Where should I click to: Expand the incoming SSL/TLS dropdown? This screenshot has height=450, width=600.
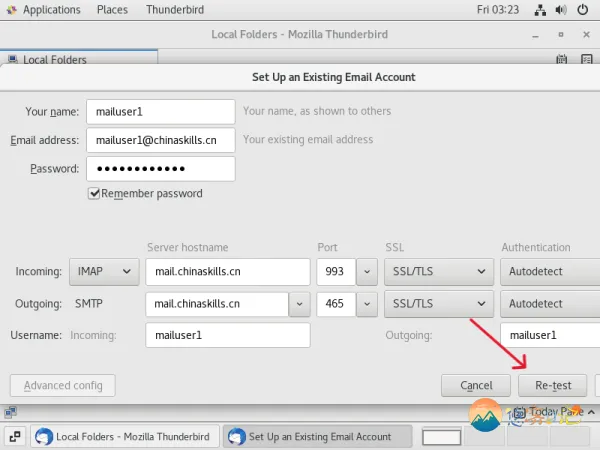pos(438,271)
